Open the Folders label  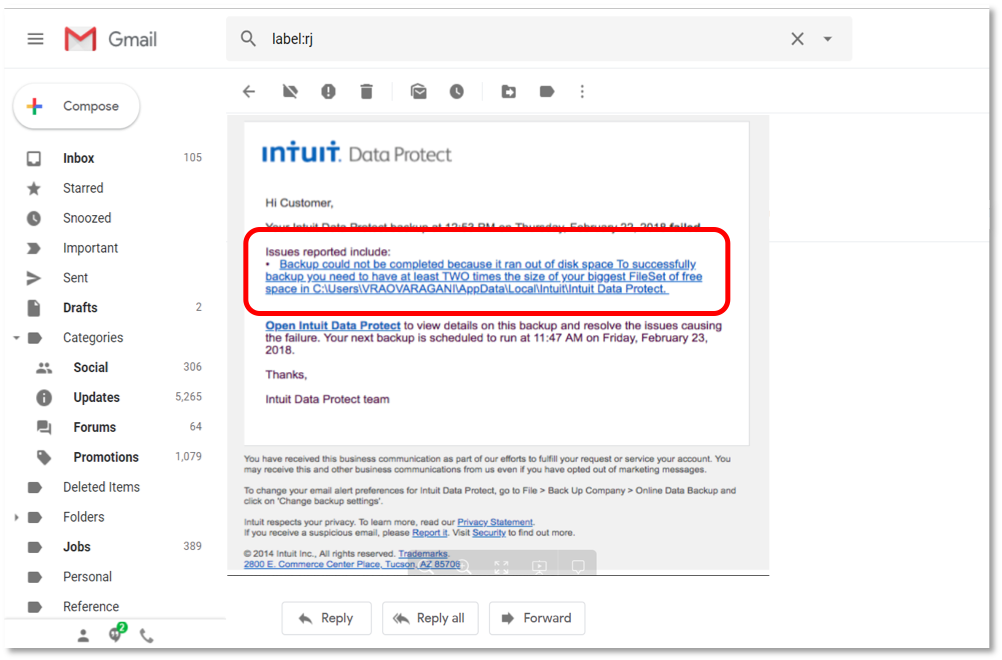point(83,518)
